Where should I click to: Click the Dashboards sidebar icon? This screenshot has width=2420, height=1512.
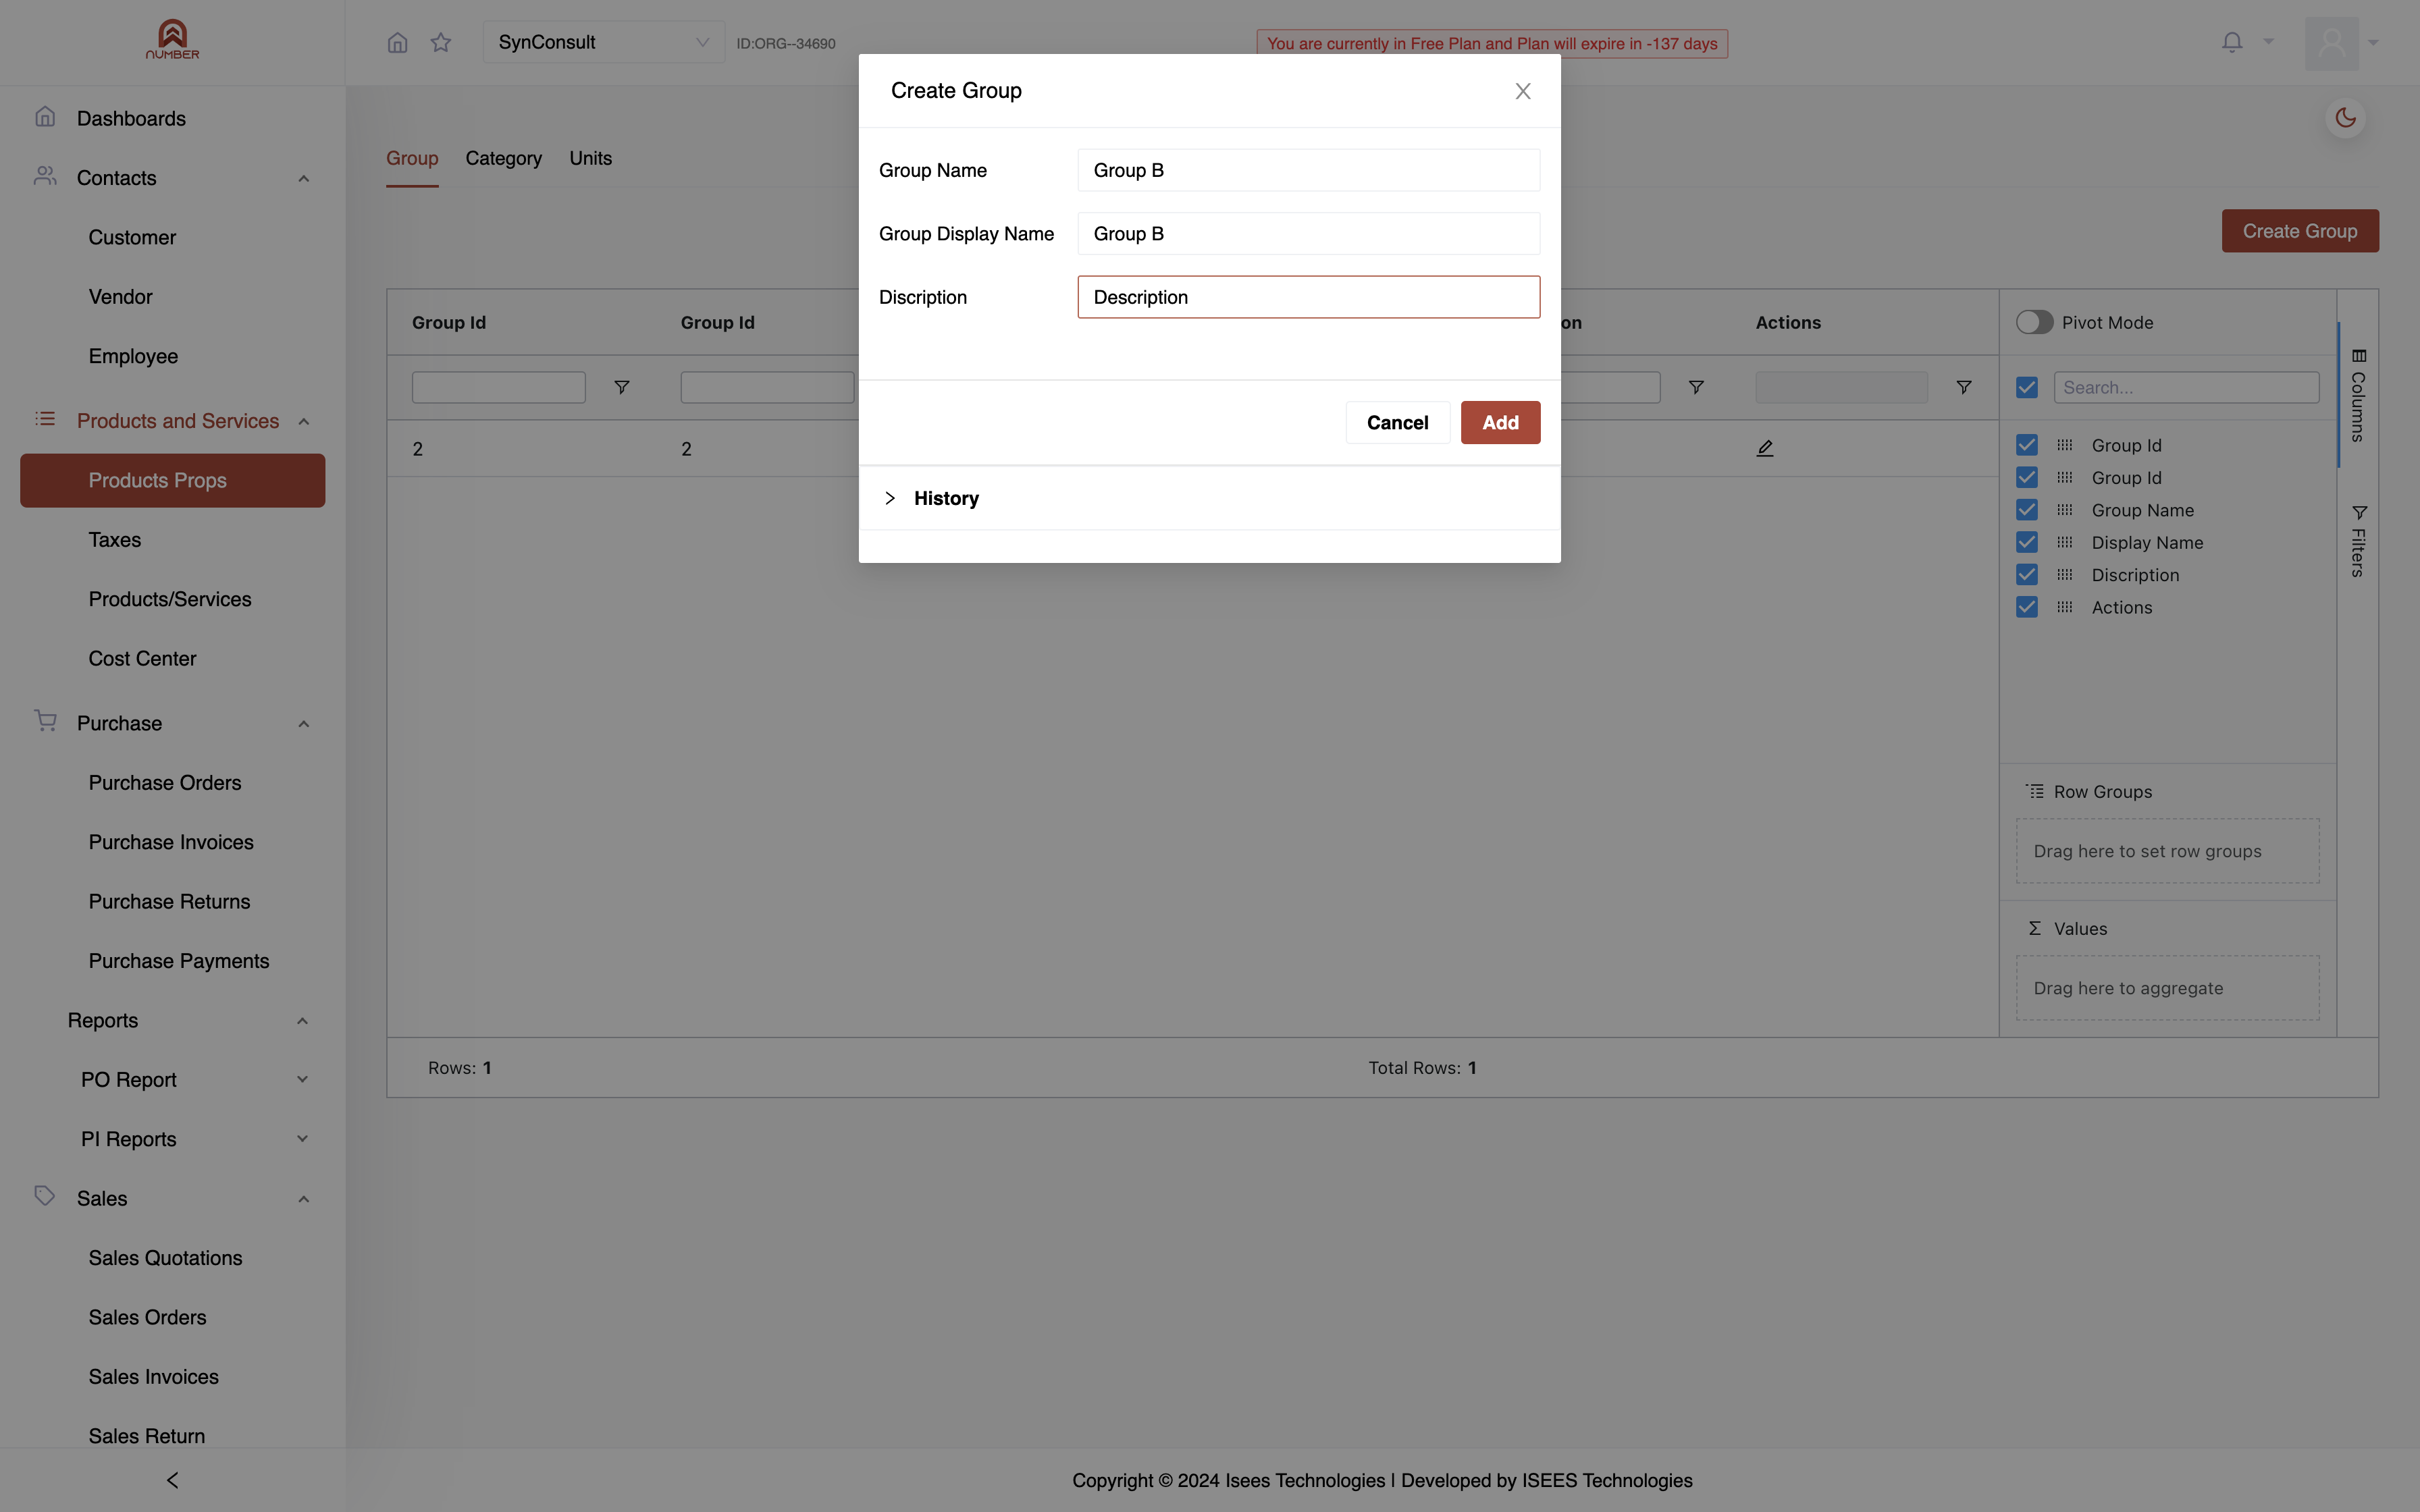(45, 117)
